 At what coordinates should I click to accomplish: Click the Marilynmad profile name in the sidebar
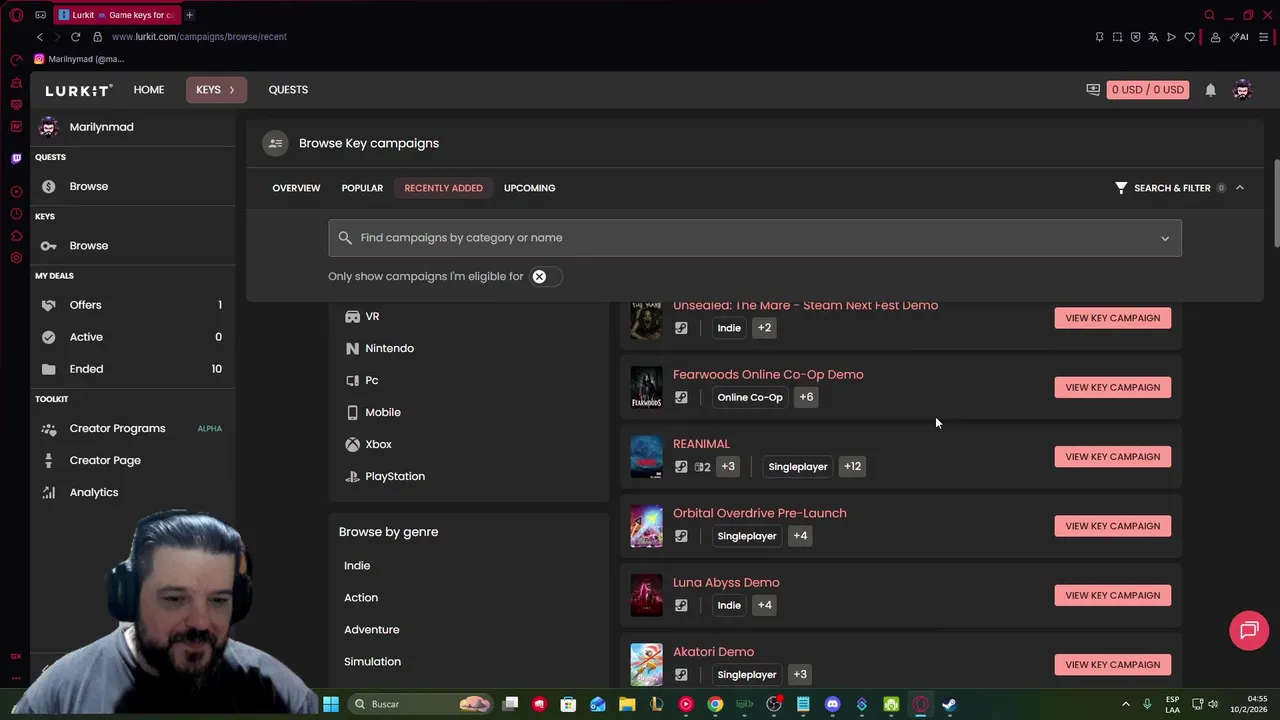pyautogui.click(x=101, y=128)
